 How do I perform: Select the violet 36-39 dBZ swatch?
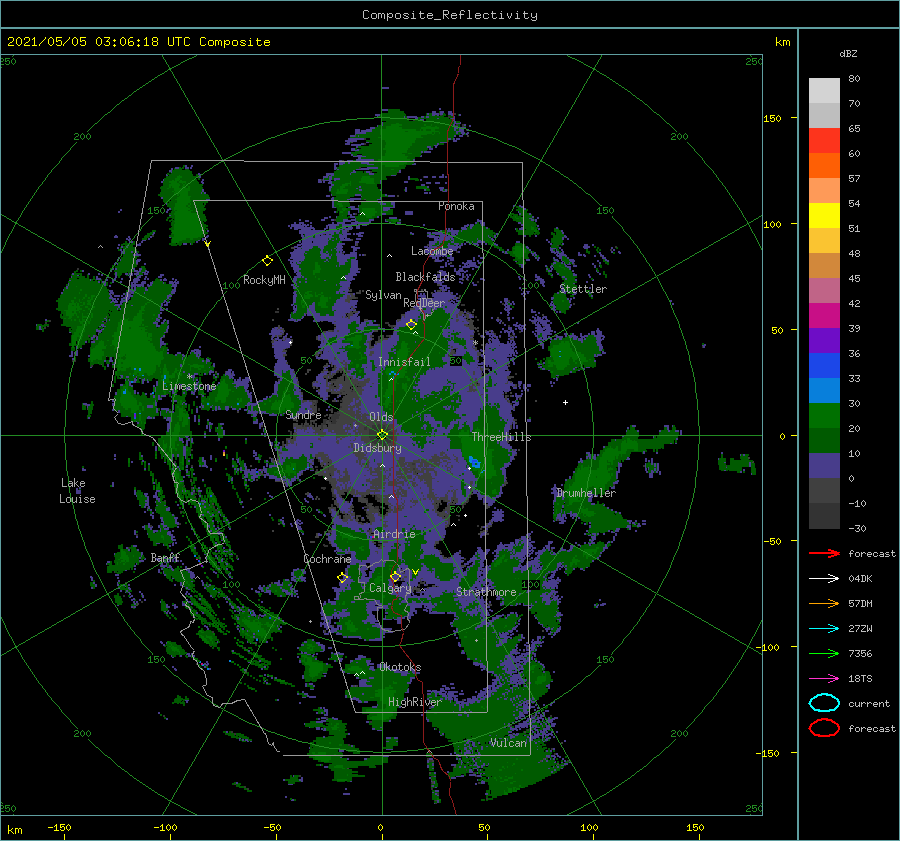point(824,341)
